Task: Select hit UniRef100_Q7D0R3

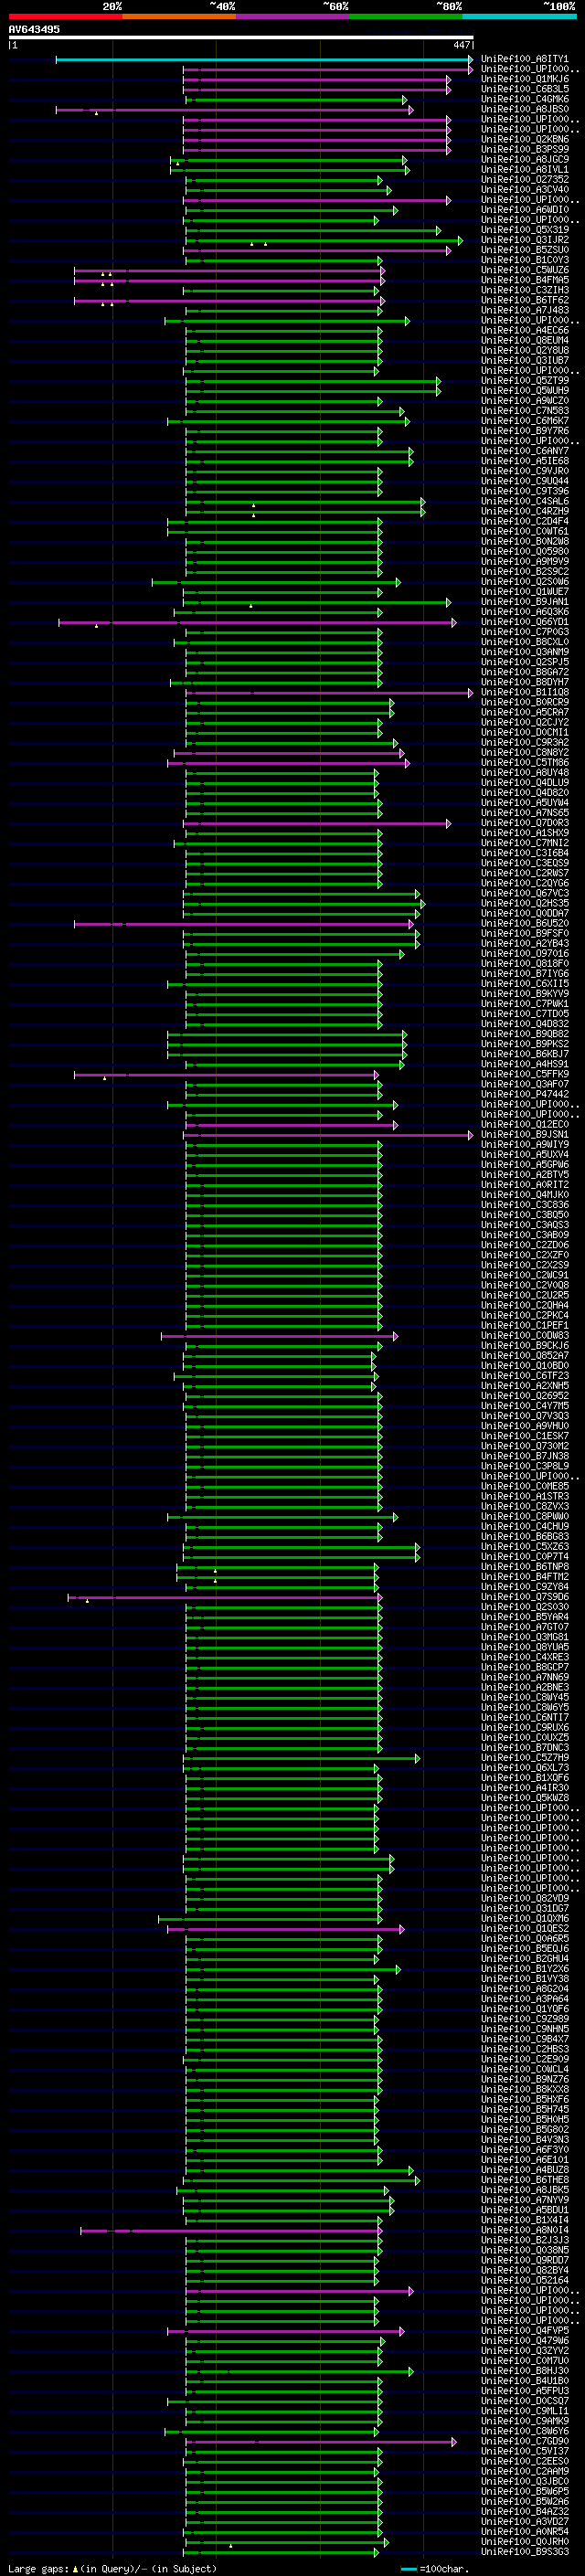Action: [525, 824]
